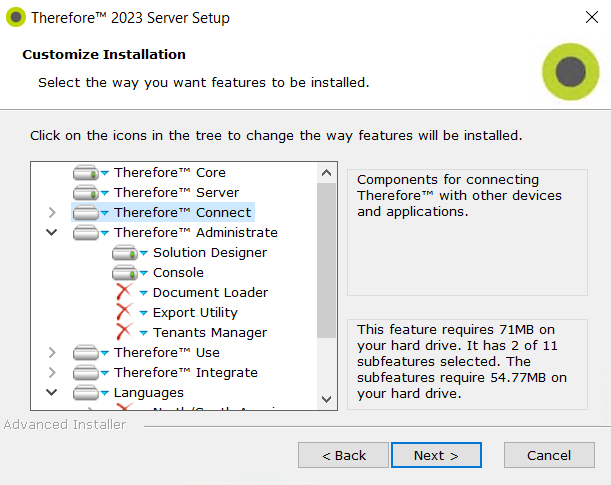
Task: Select the Tenants Manager feature
Action: (x=210, y=333)
